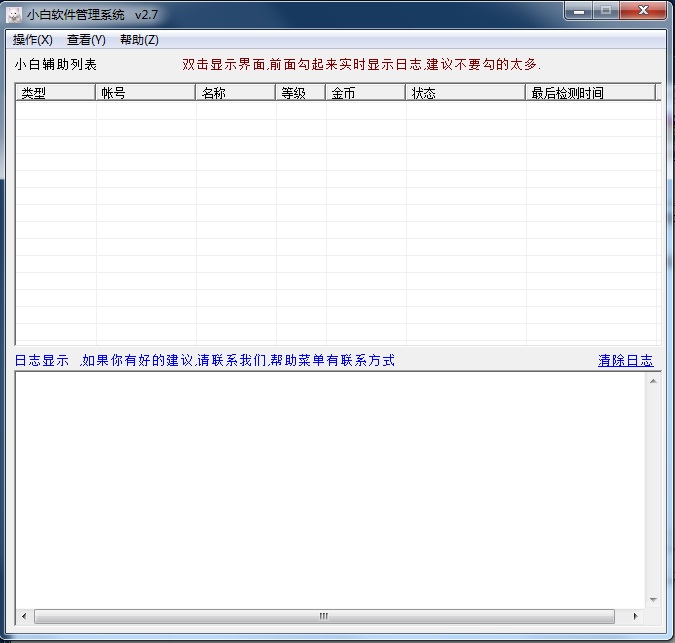The width and height of the screenshot is (675, 643).
Task: Maximize the 小白软件管理系统 window
Action: 606,12
